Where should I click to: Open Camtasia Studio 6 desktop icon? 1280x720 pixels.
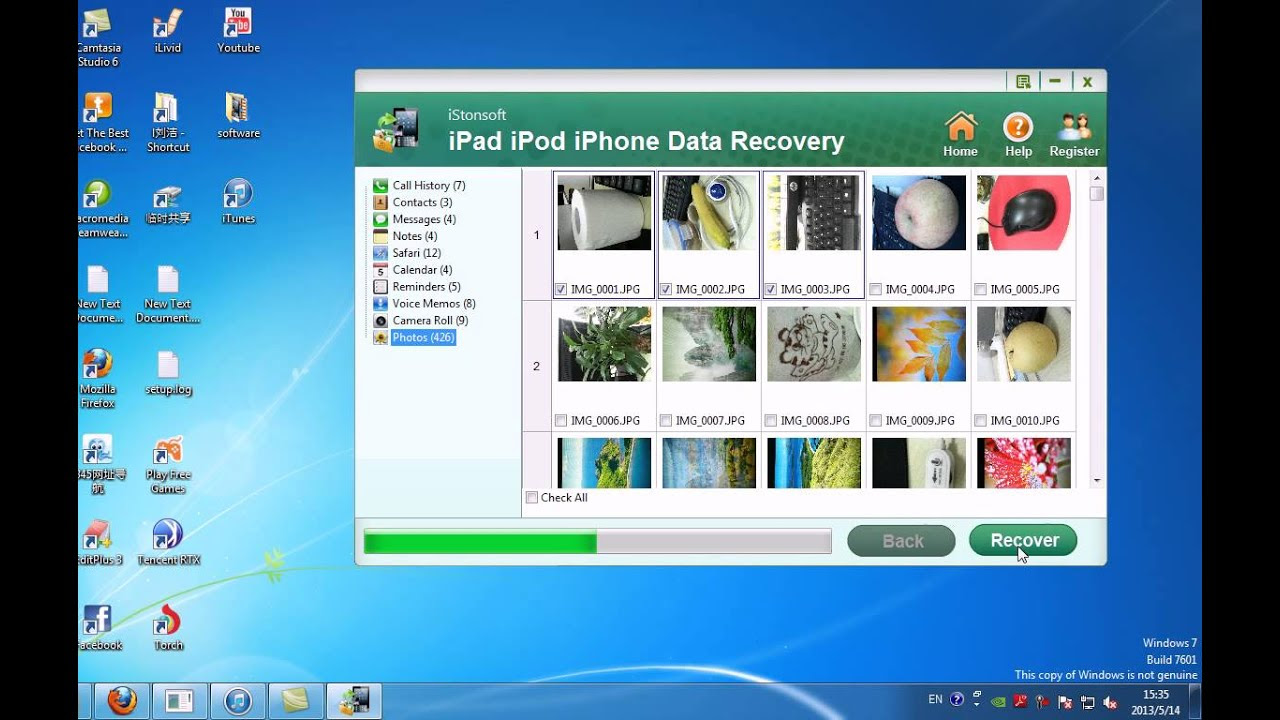(97, 38)
